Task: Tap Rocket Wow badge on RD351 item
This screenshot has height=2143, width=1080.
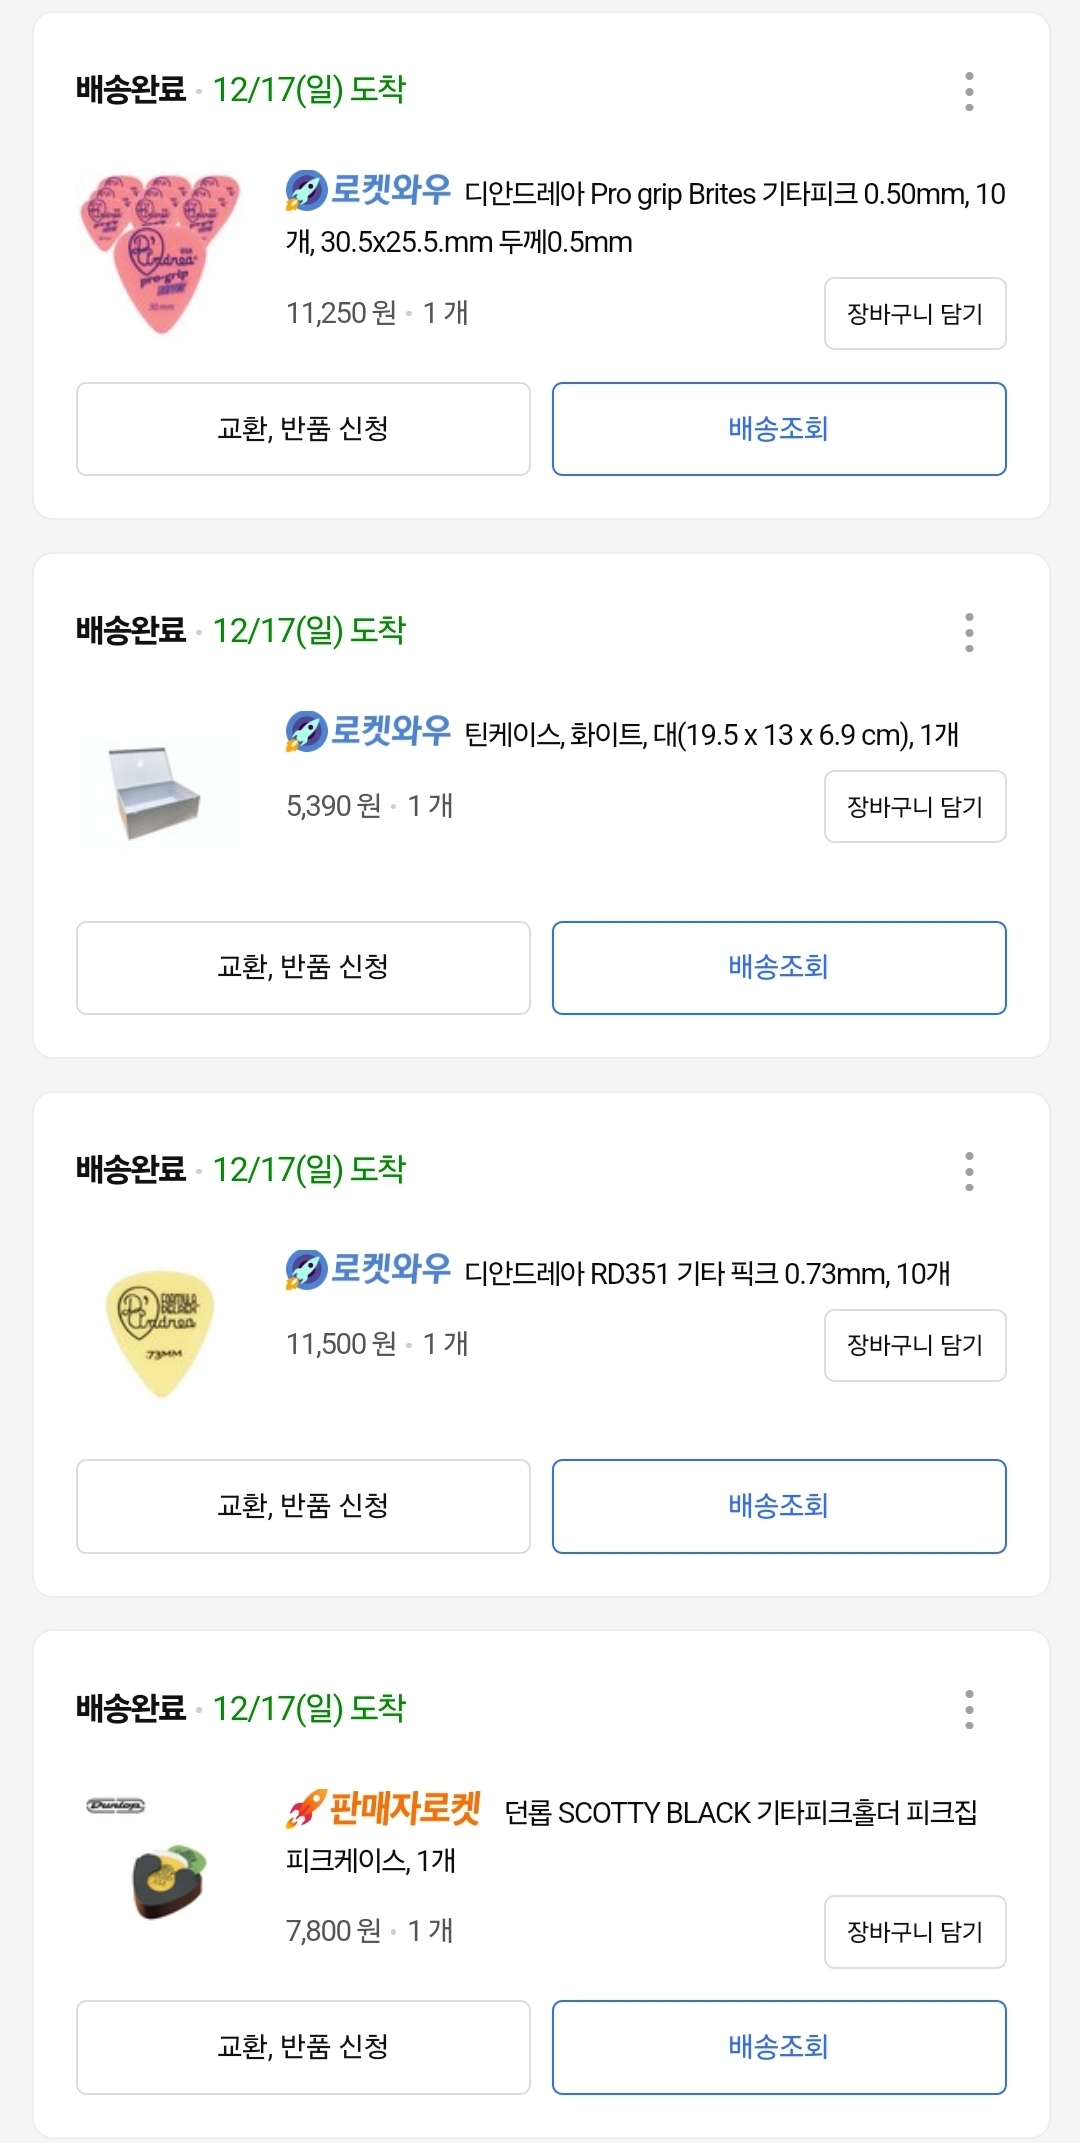Action: pos(368,1269)
